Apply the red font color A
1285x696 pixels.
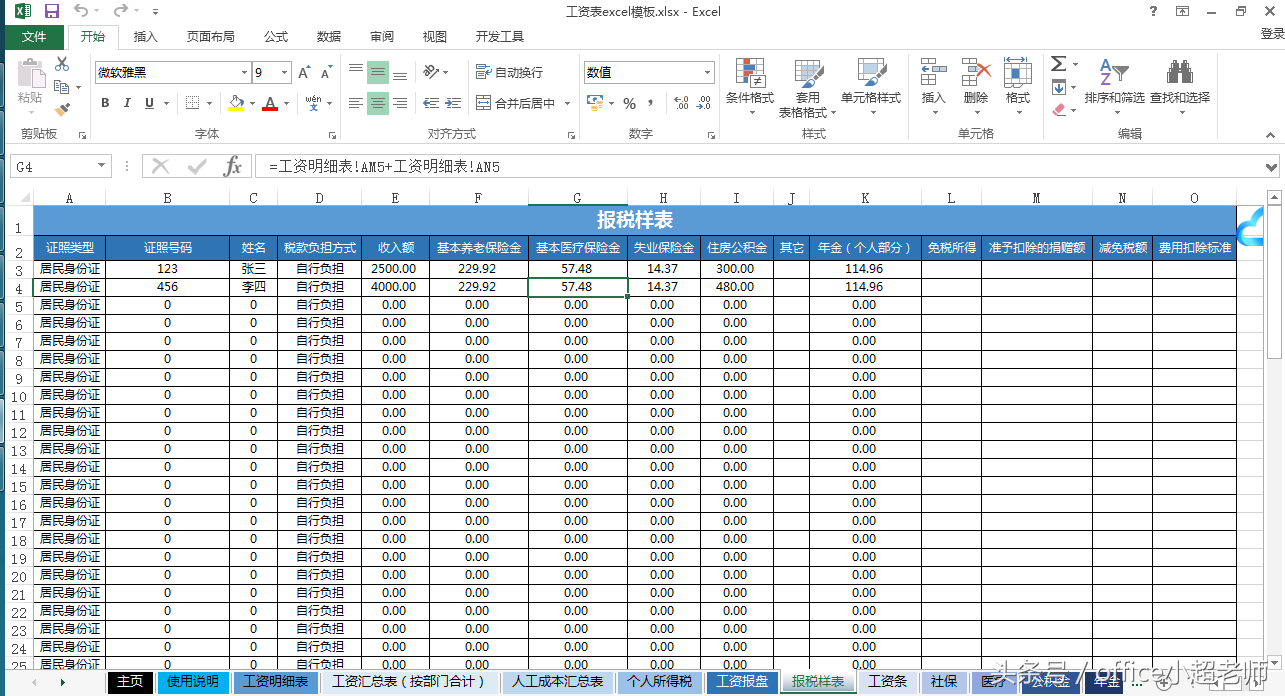click(270, 103)
